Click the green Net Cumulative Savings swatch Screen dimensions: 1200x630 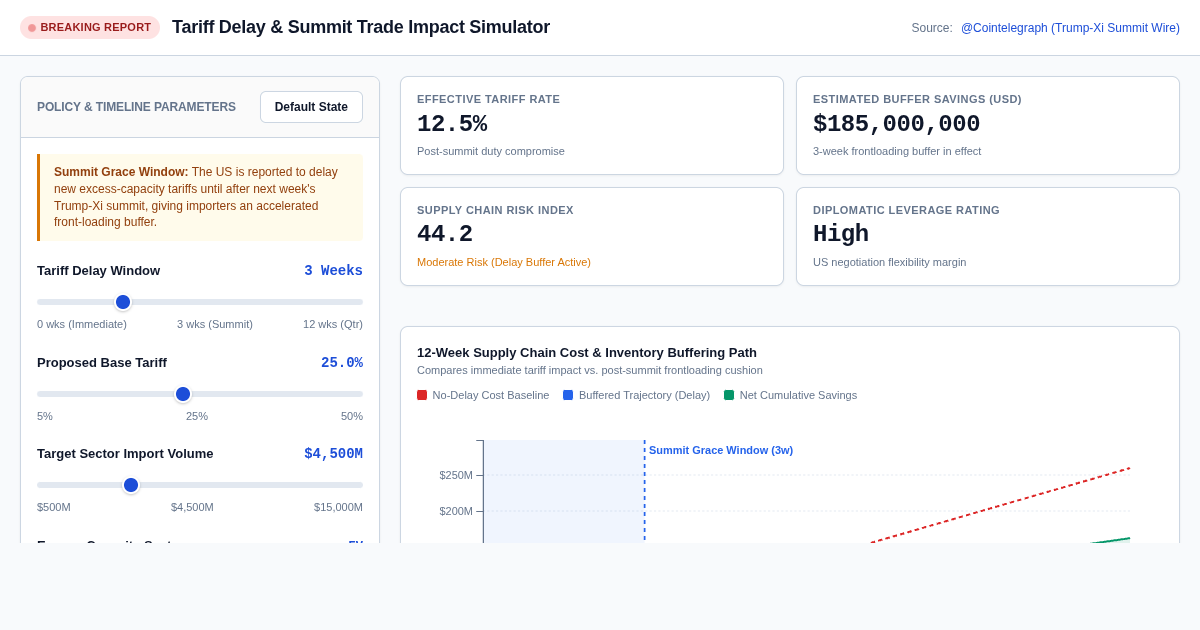click(x=729, y=395)
